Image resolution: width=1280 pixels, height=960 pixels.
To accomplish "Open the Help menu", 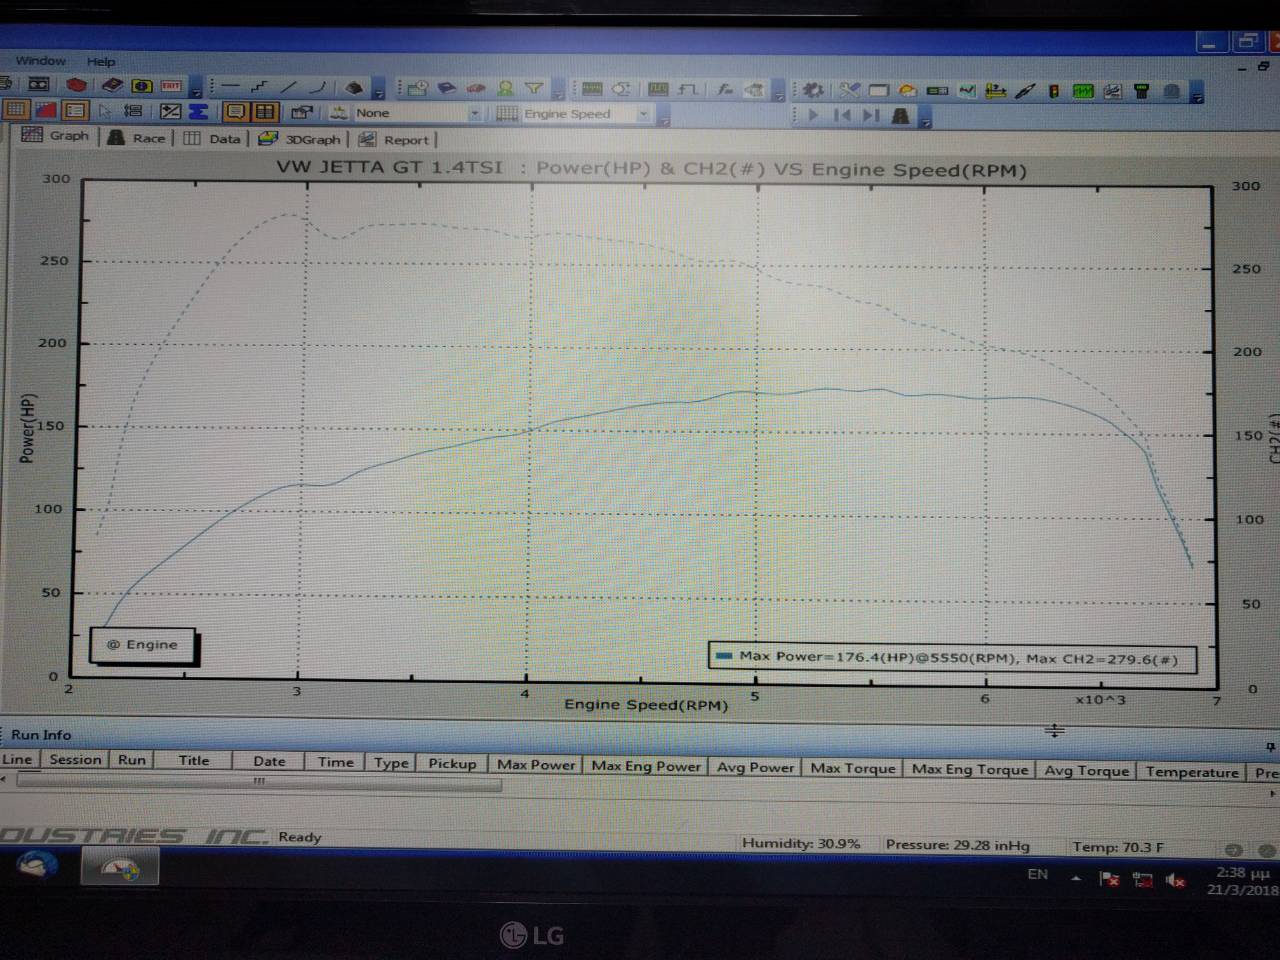I will [x=101, y=61].
